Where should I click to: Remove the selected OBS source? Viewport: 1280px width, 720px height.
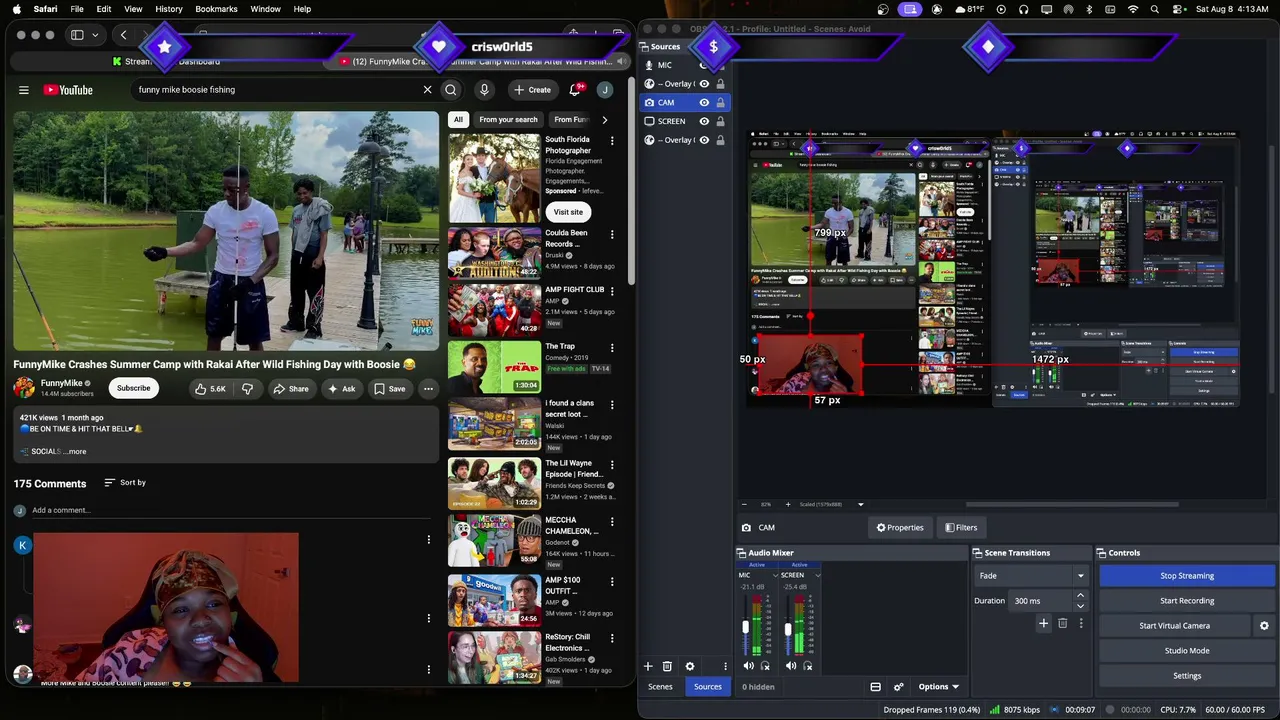pyautogui.click(x=667, y=666)
